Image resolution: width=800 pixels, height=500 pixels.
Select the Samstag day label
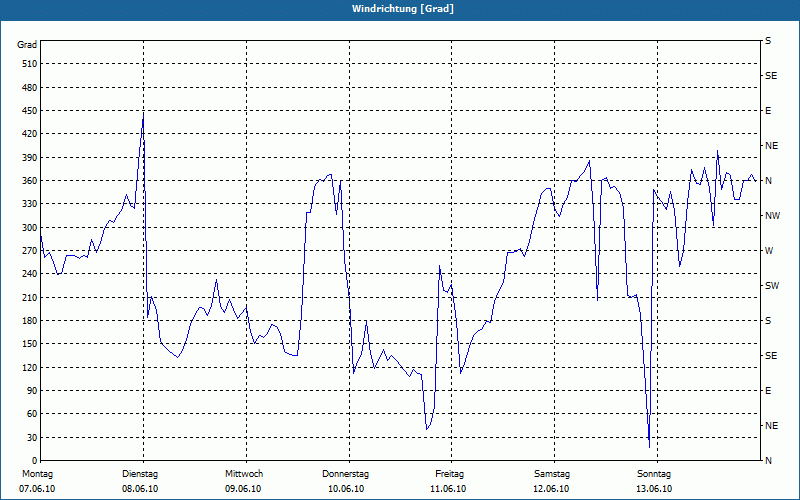pos(552,474)
